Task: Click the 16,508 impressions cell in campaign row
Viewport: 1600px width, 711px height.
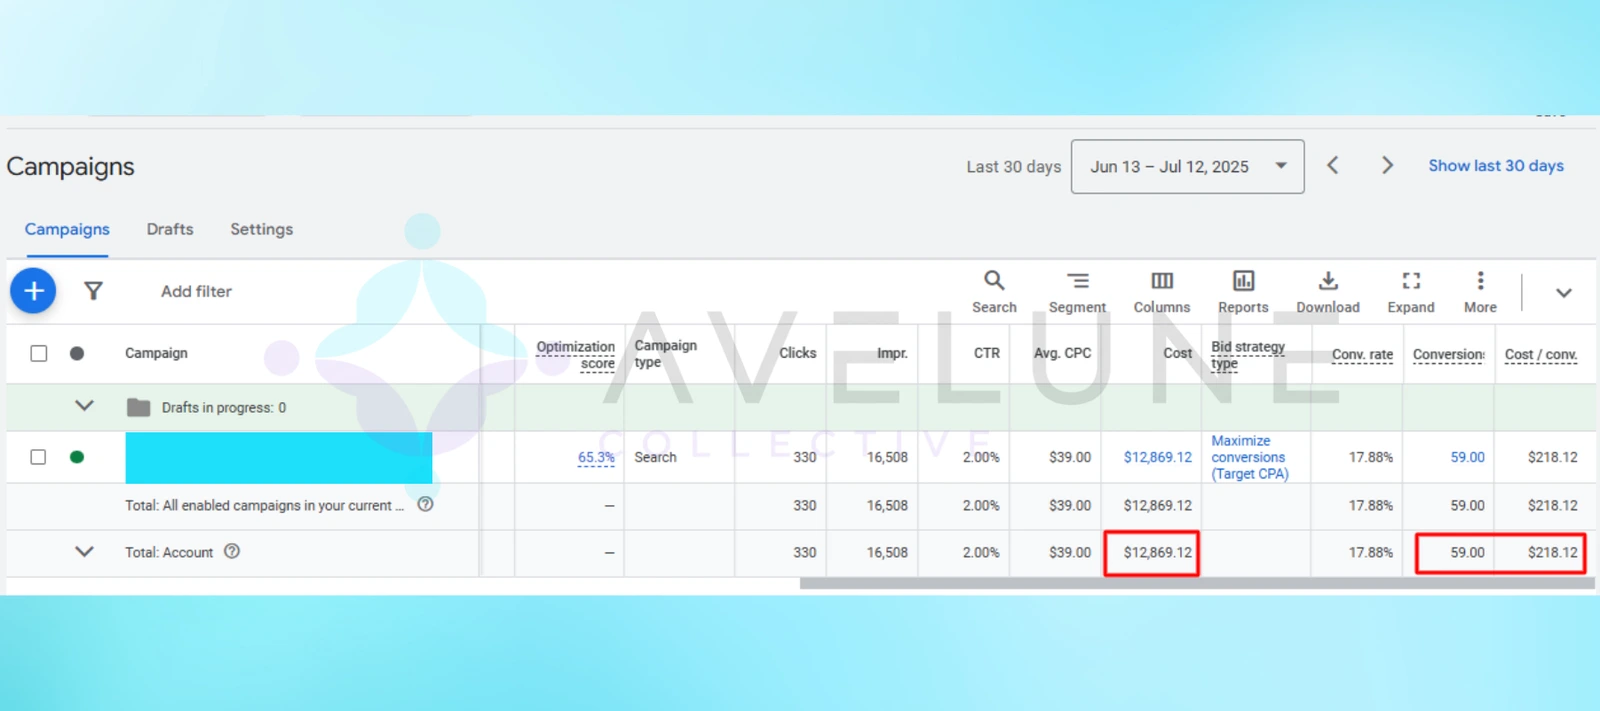Action: pos(887,457)
